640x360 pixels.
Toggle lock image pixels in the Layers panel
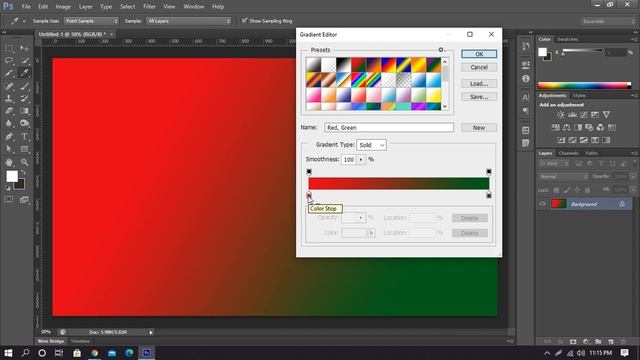(x=567, y=190)
